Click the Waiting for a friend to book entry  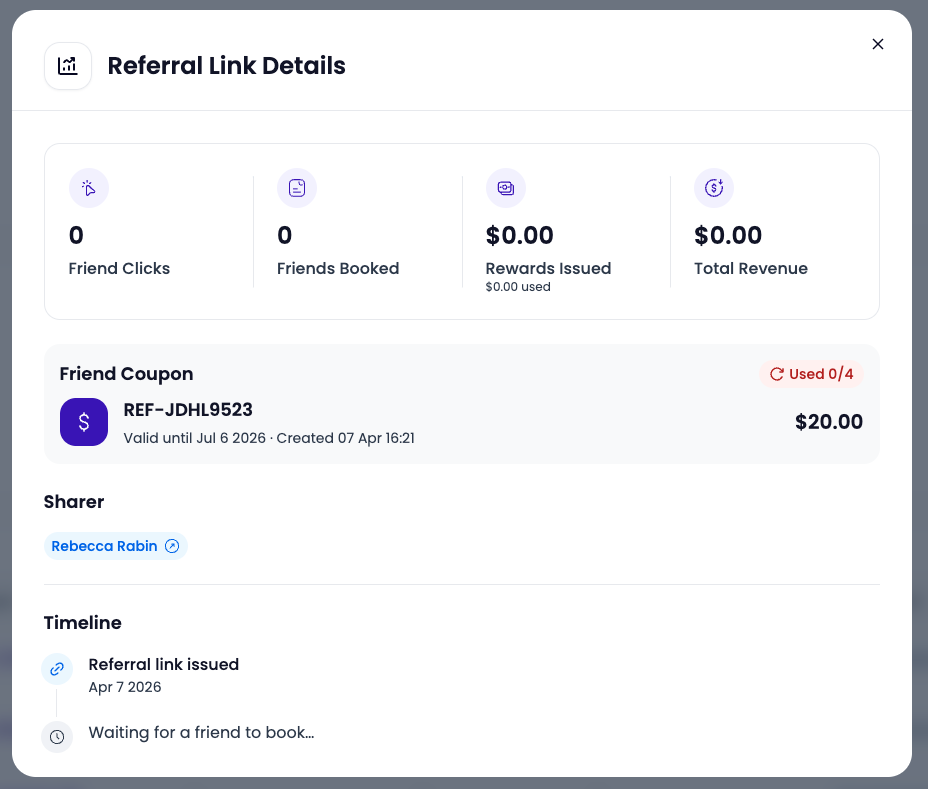[x=201, y=733]
